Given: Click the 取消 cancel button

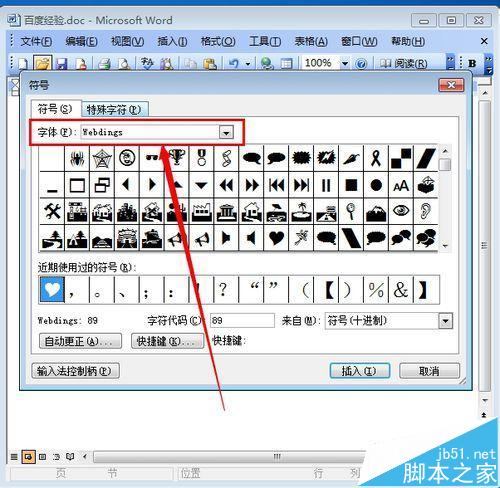Looking at the screenshot, I should click(429, 371).
